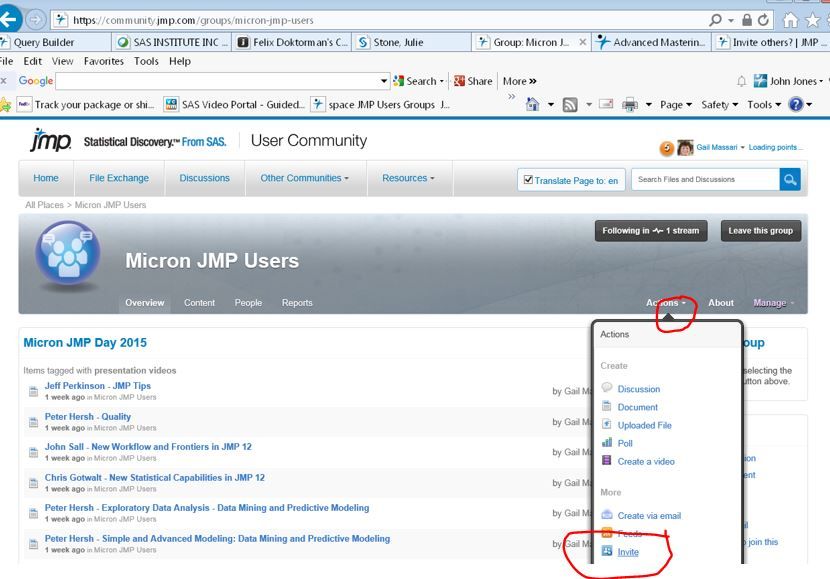Click the blue site search magnifier button
The height and width of the screenshot is (579, 830).
coord(790,179)
